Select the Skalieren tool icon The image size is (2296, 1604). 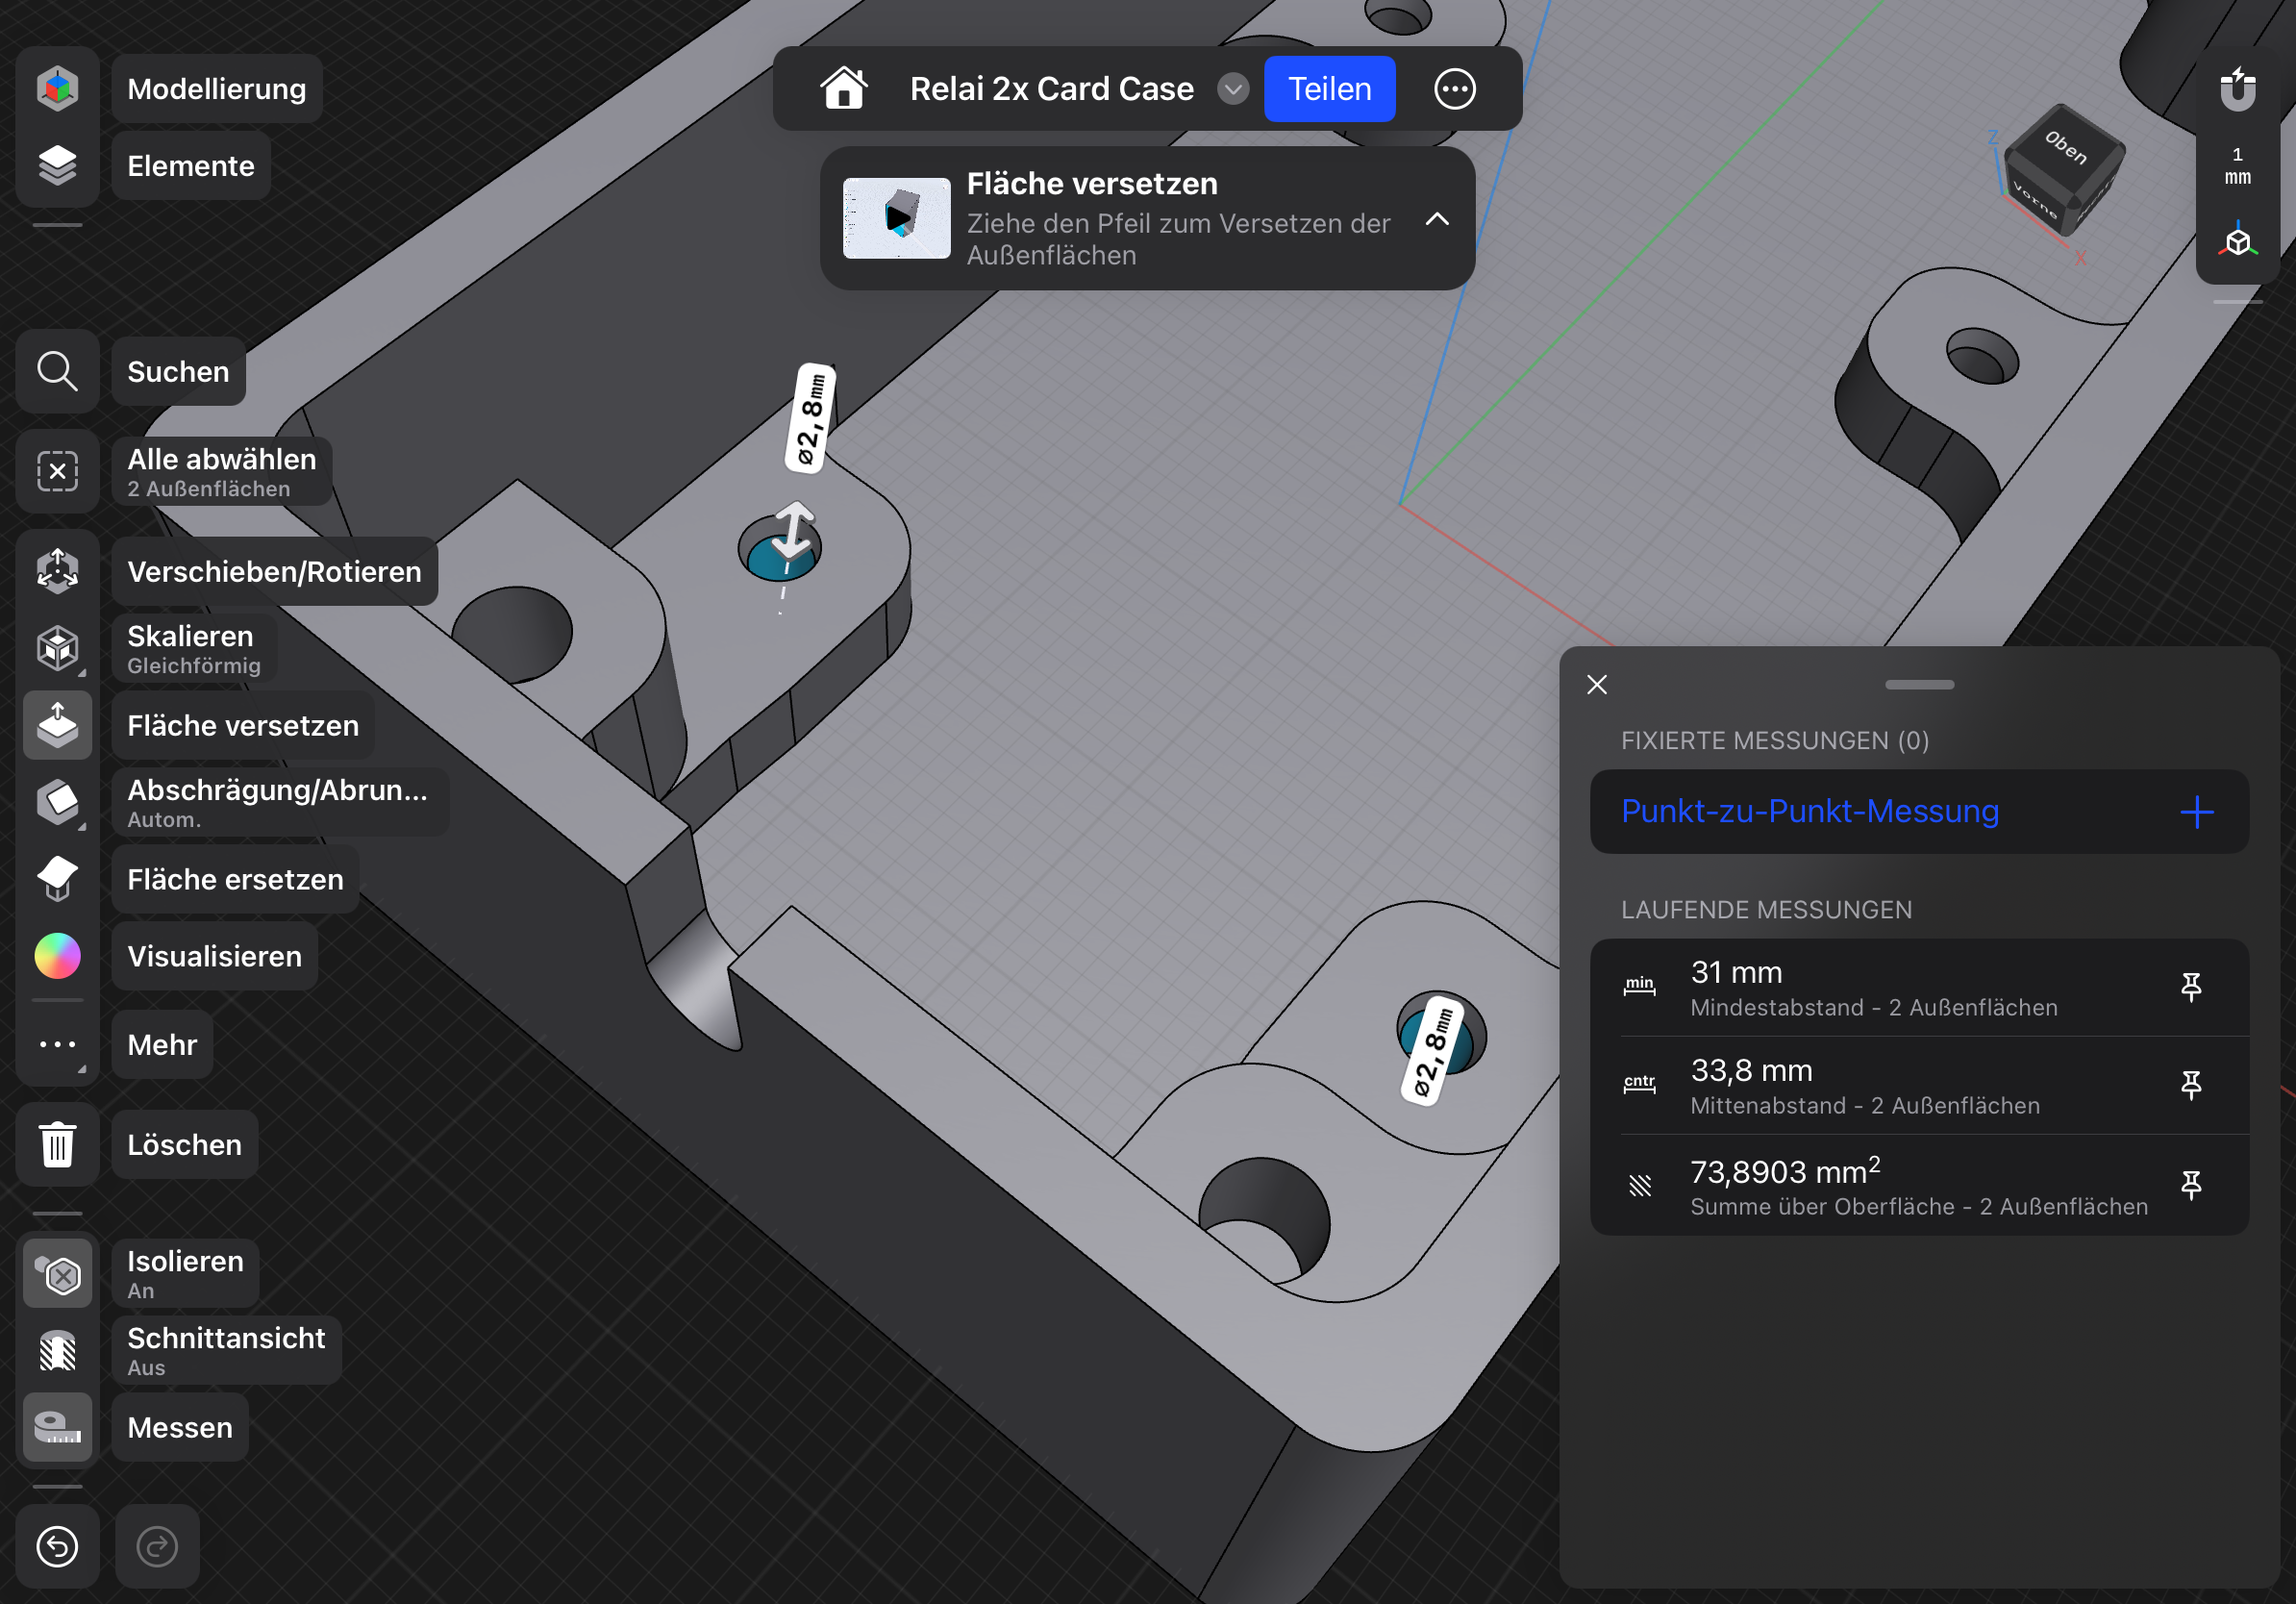click(x=58, y=648)
